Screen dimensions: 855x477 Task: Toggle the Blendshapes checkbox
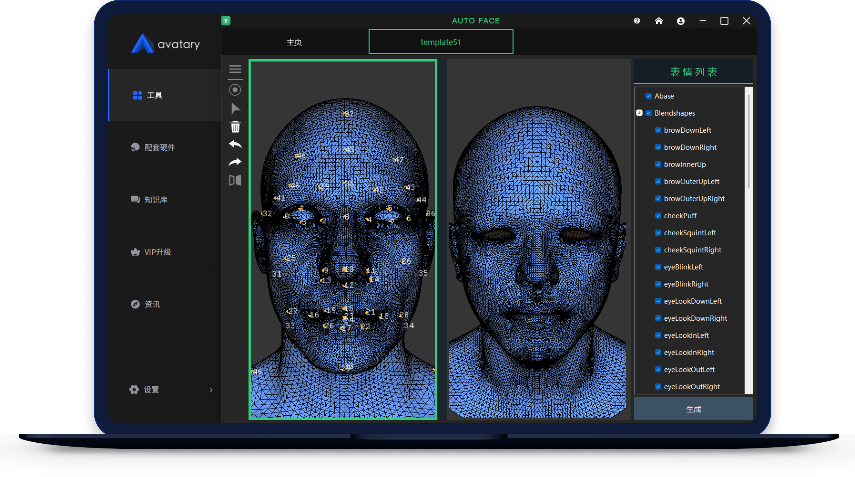pyautogui.click(x=649, y=113)
